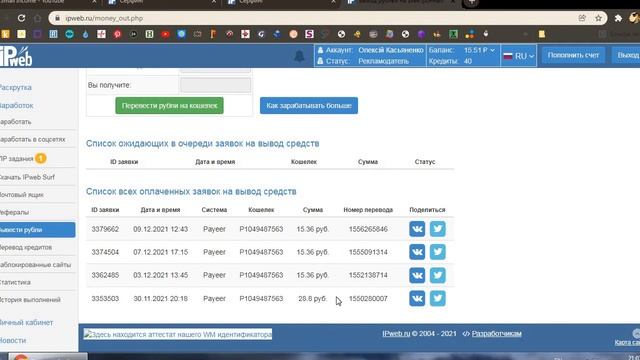
Task: Share request 3379662 on VK
Action: coord(417,229)
